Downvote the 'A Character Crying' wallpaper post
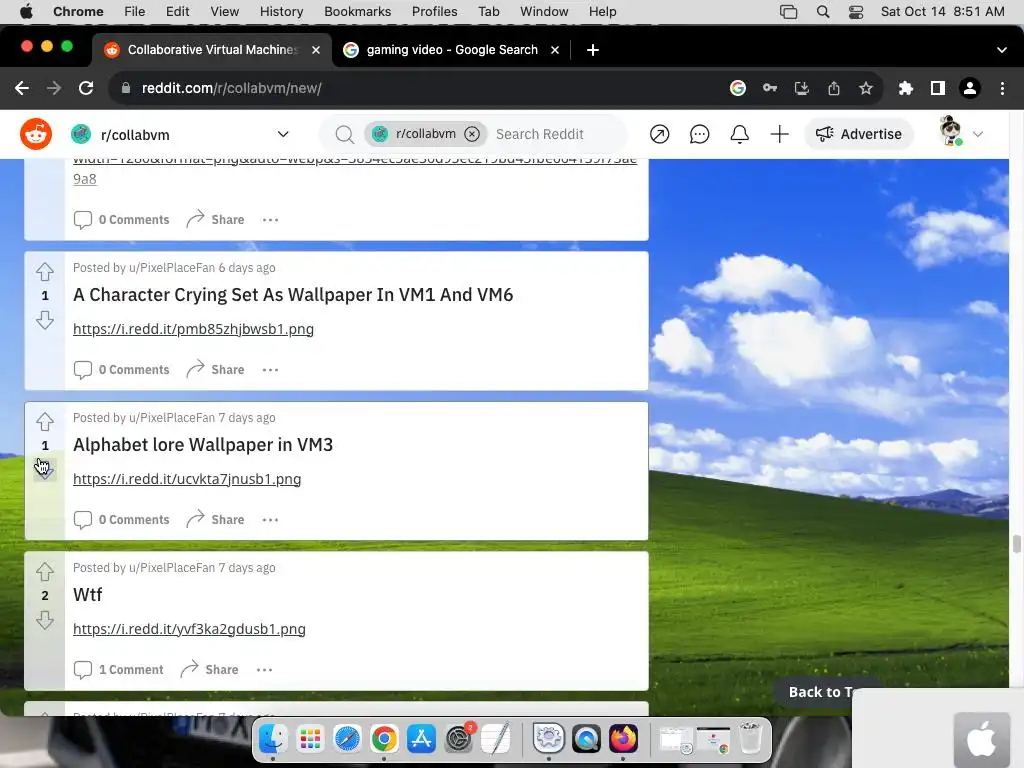 pos(44,320)
